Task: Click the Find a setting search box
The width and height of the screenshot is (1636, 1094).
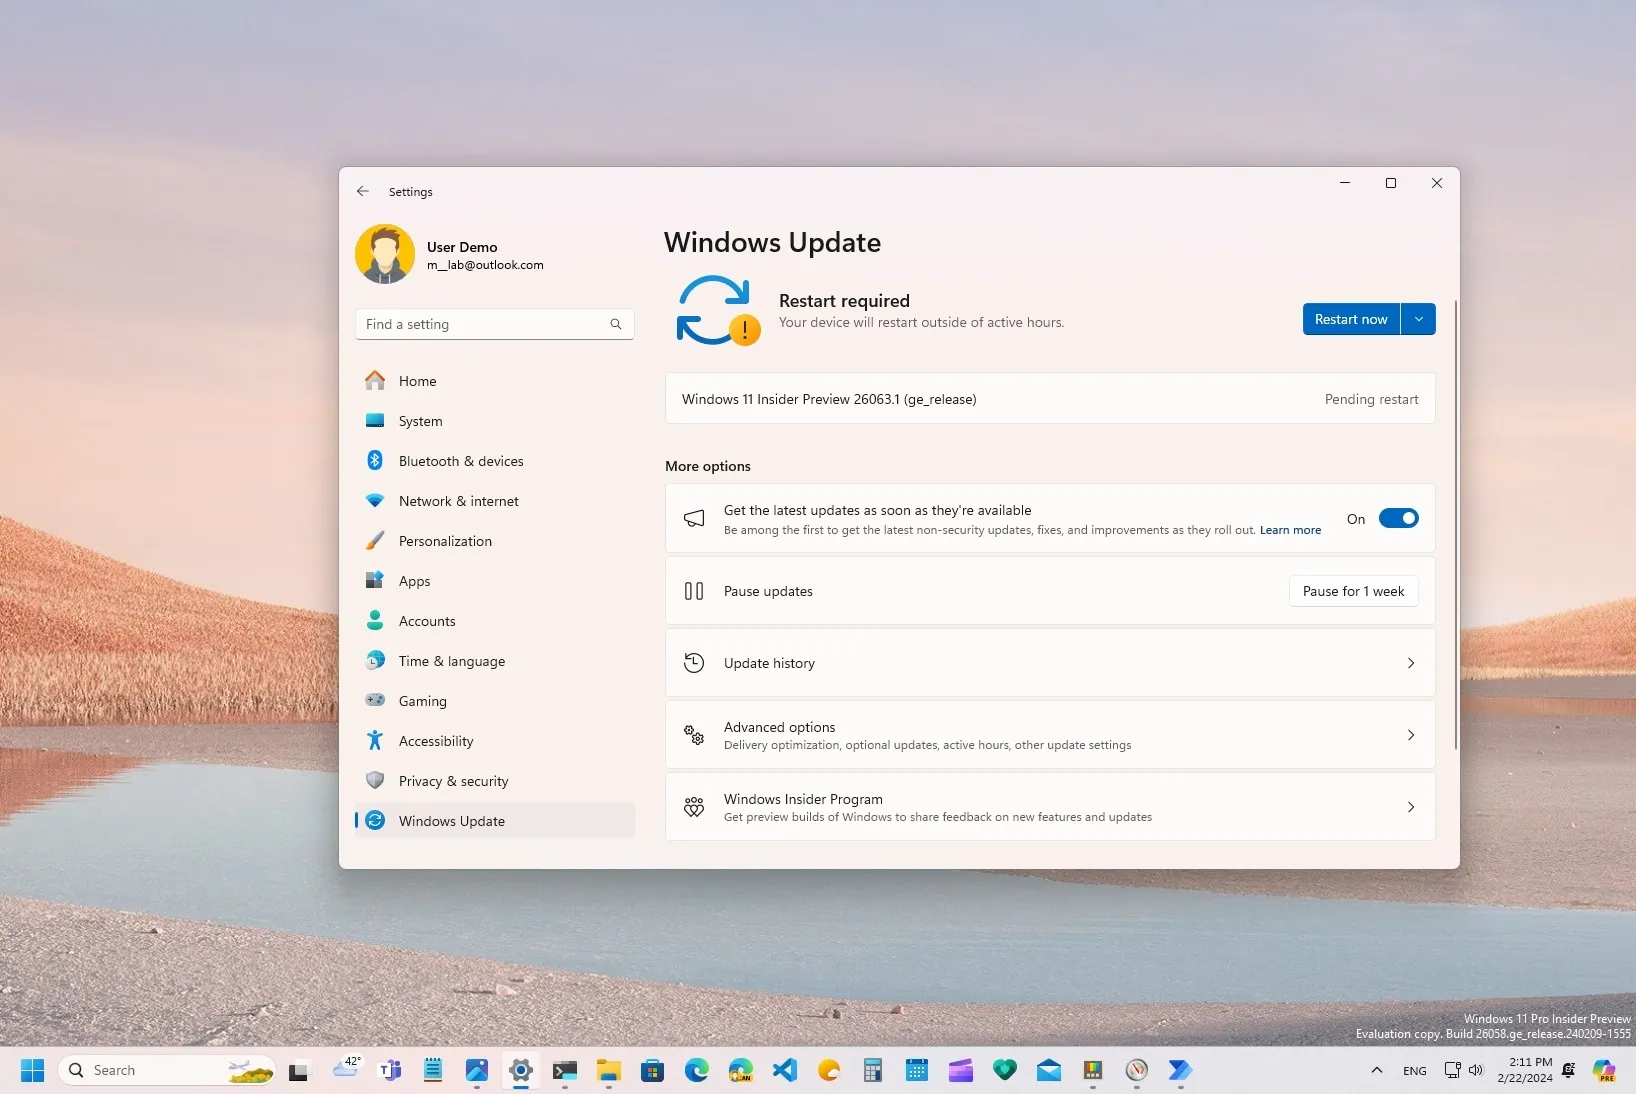Action: pyautogui.click(x=495, y=324)
